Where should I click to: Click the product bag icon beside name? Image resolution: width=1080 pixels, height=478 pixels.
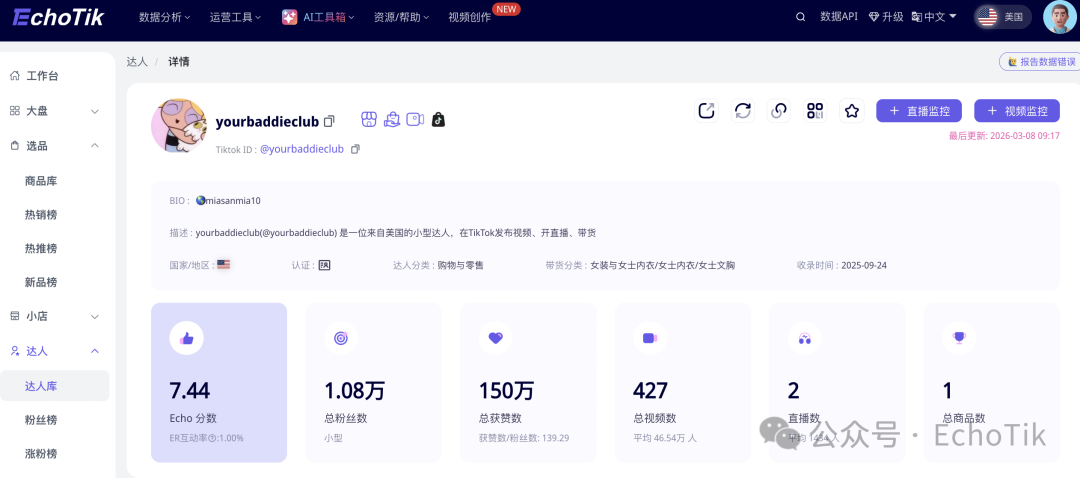point(392,119)
